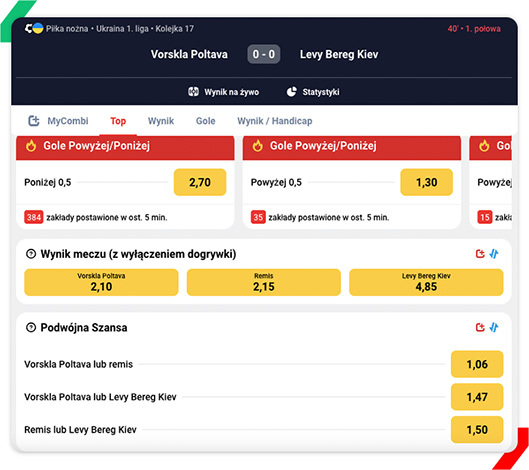Pick Vorskla Poltava lub remis odds 1,06
Screen dimensions: 529x470
point(477,364)
